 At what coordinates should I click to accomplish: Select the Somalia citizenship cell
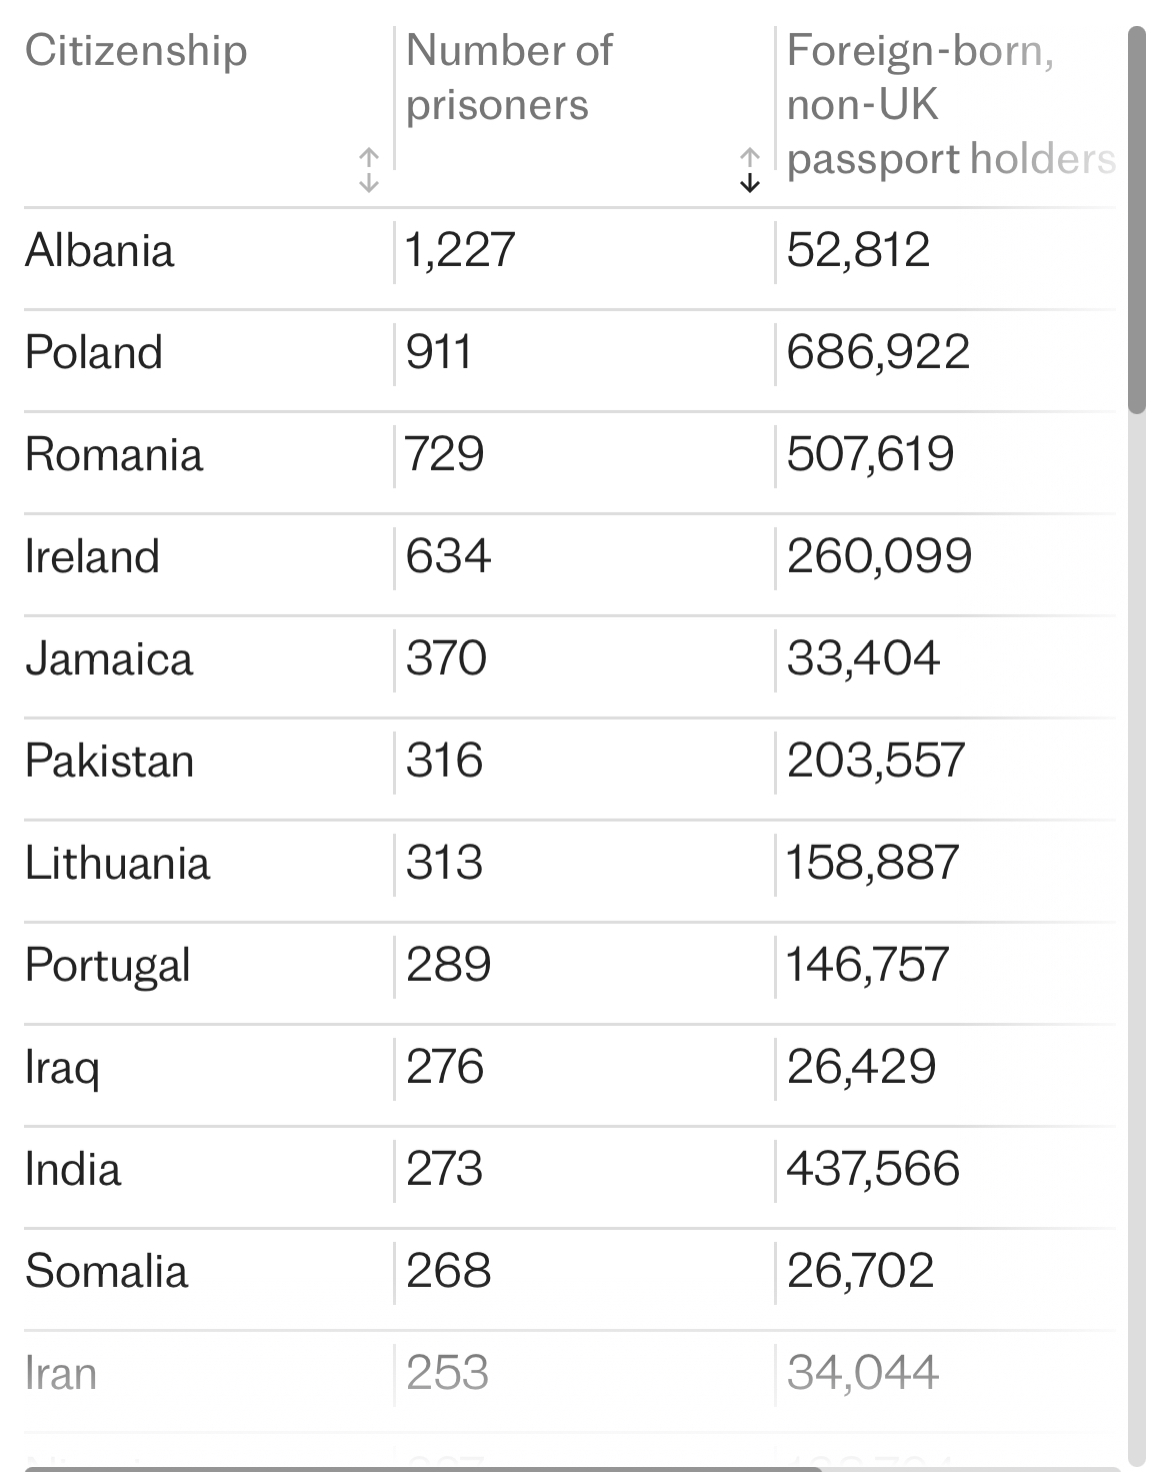pos(107,1271)
